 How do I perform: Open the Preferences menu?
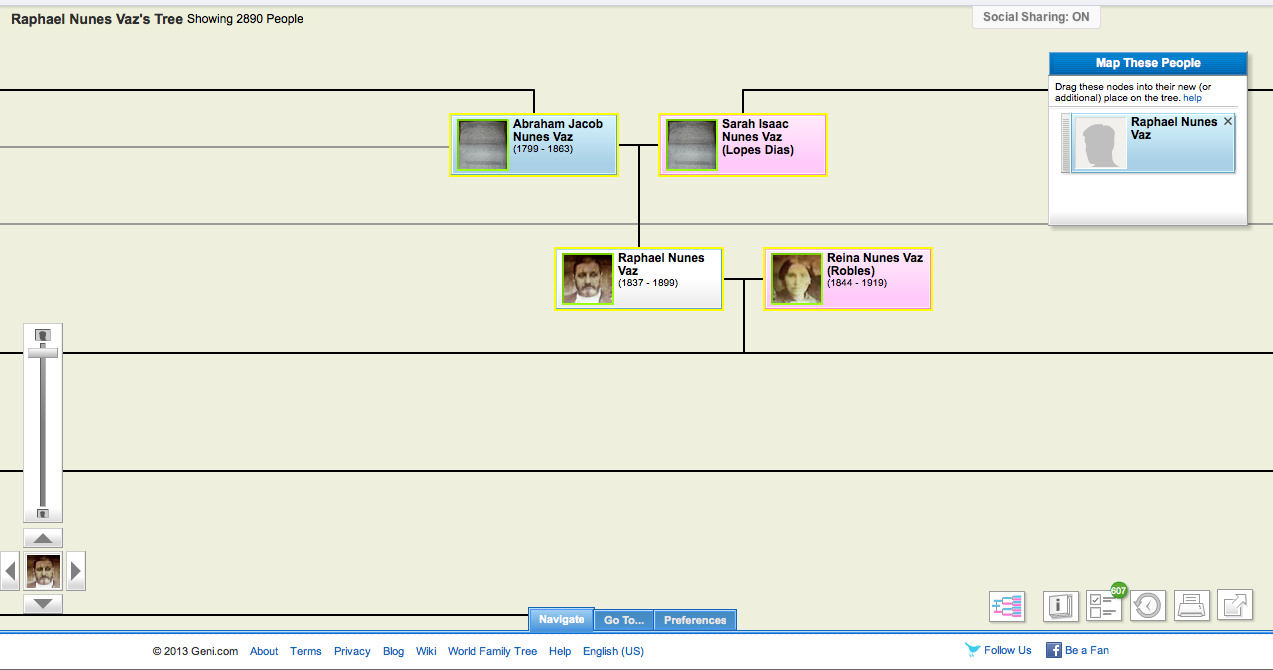point(694,620)
